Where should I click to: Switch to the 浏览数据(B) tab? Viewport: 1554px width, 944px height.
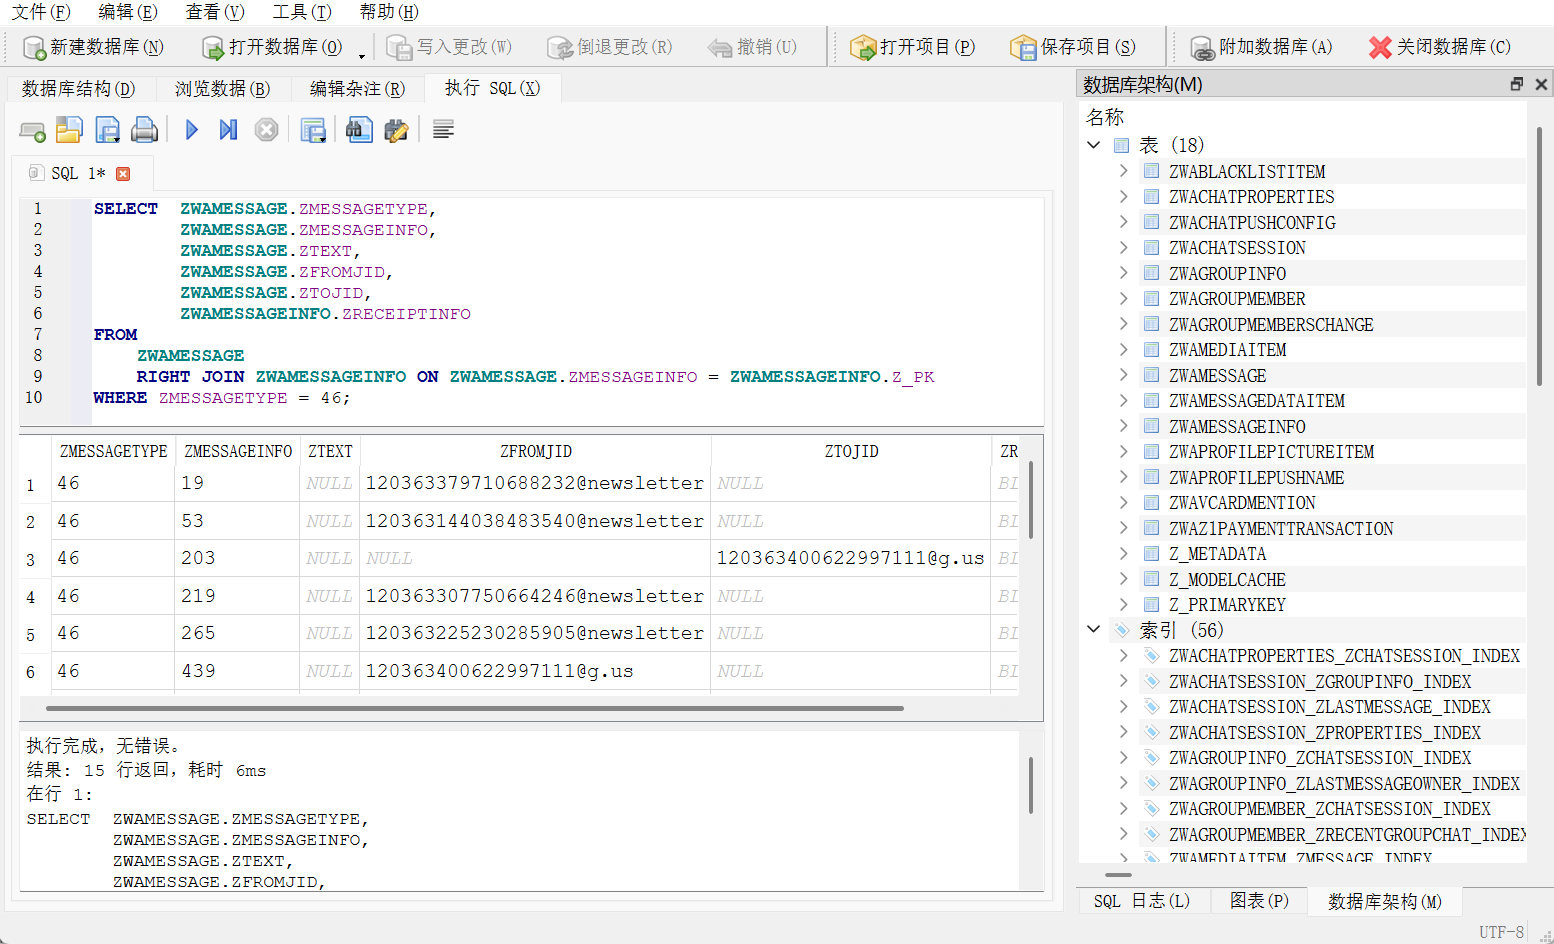(222, 89)
